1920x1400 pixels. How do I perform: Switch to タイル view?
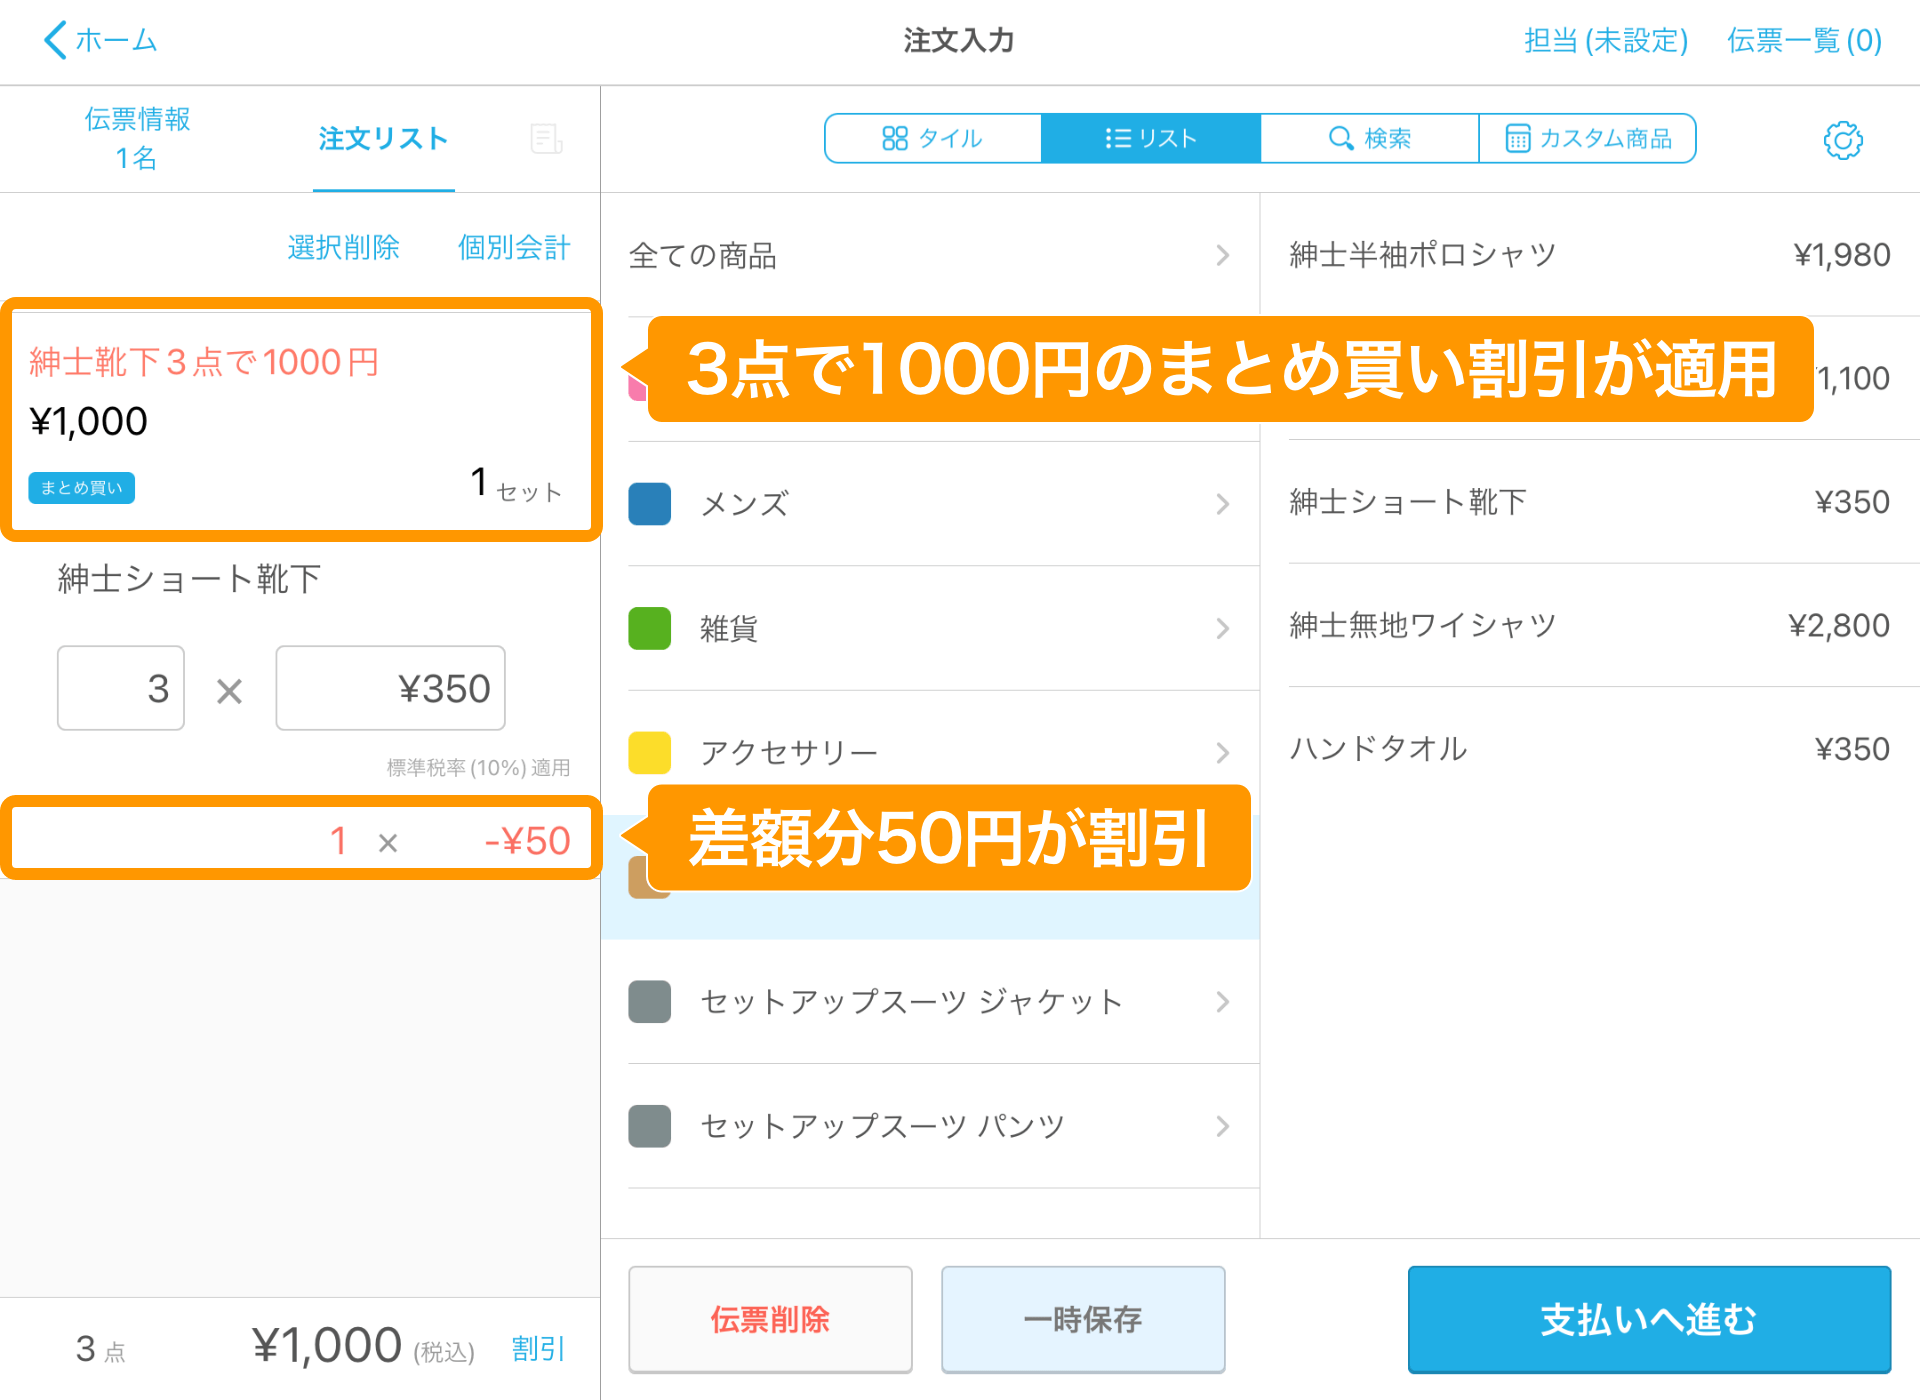pos(932,138)
